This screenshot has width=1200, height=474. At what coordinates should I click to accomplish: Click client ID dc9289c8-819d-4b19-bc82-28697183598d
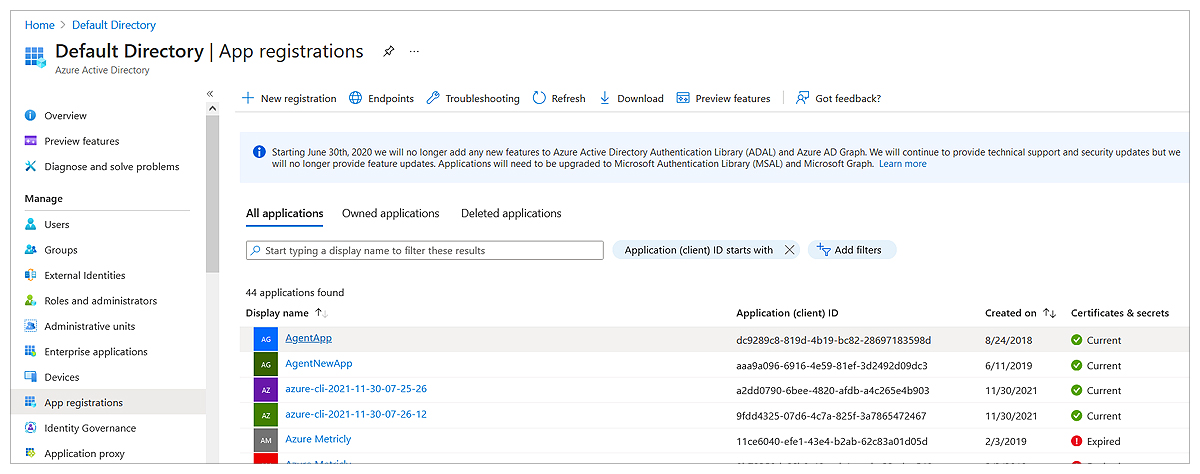(833, 340)
